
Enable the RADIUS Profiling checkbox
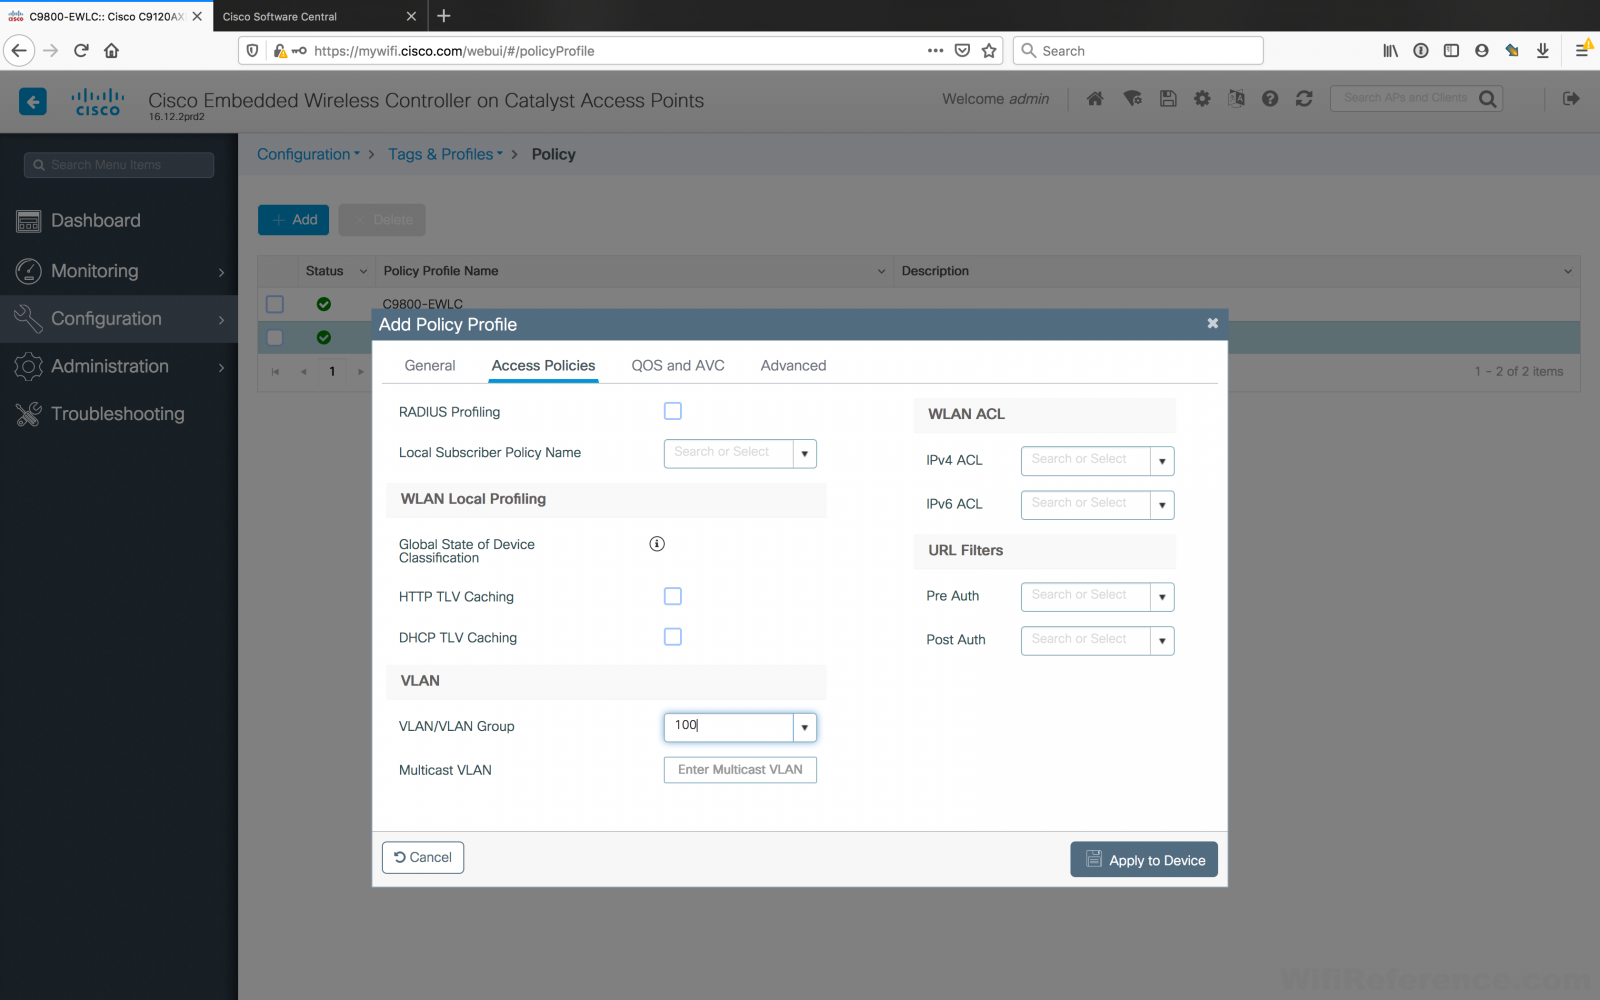tap(673, 411)
